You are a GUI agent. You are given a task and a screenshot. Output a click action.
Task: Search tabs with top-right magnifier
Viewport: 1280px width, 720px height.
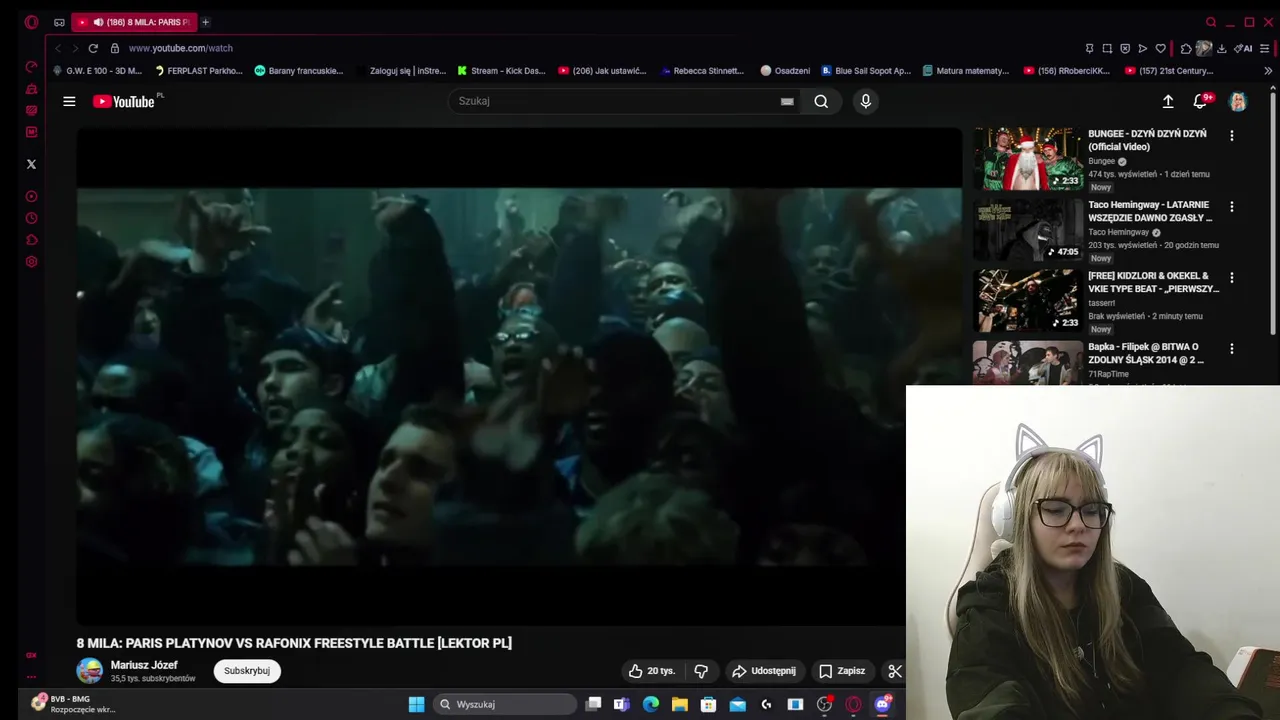(x=1211, y=22)
